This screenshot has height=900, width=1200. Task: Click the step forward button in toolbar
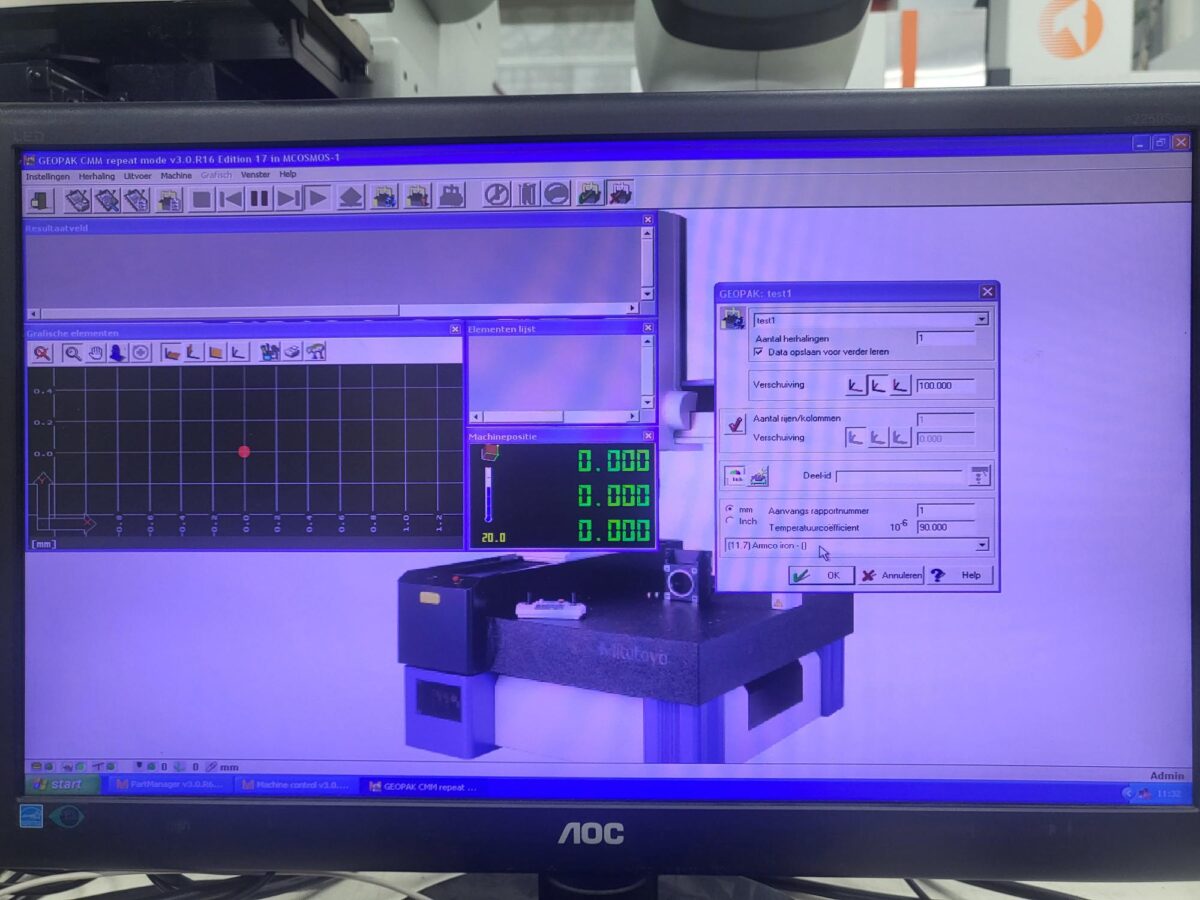click(289, 199)
